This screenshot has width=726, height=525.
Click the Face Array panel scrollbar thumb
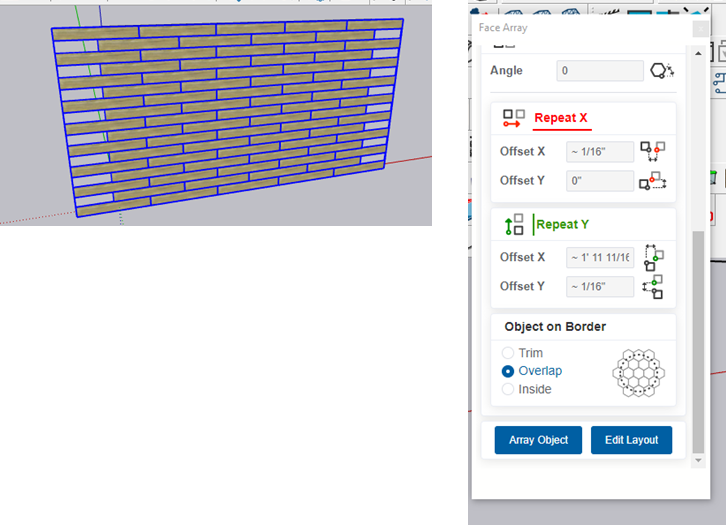click(698, 342)
